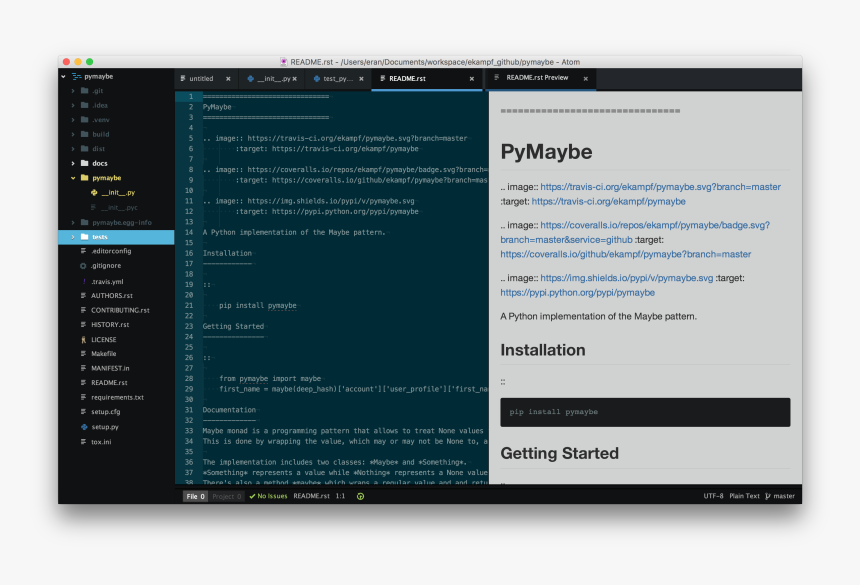The image size is (860, 585).
Task: Click the file icon on the untitled tab
Action: tap(183, 78)
